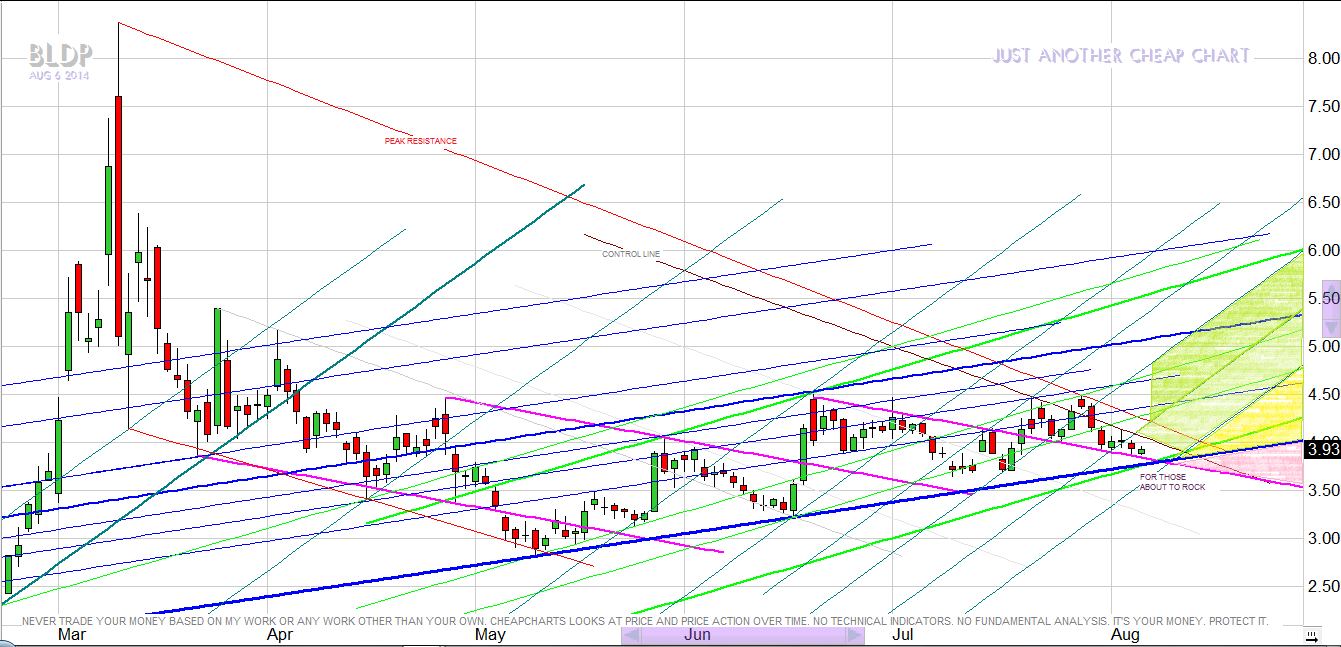Click the Aug label on time axis

pos(1125,635)
